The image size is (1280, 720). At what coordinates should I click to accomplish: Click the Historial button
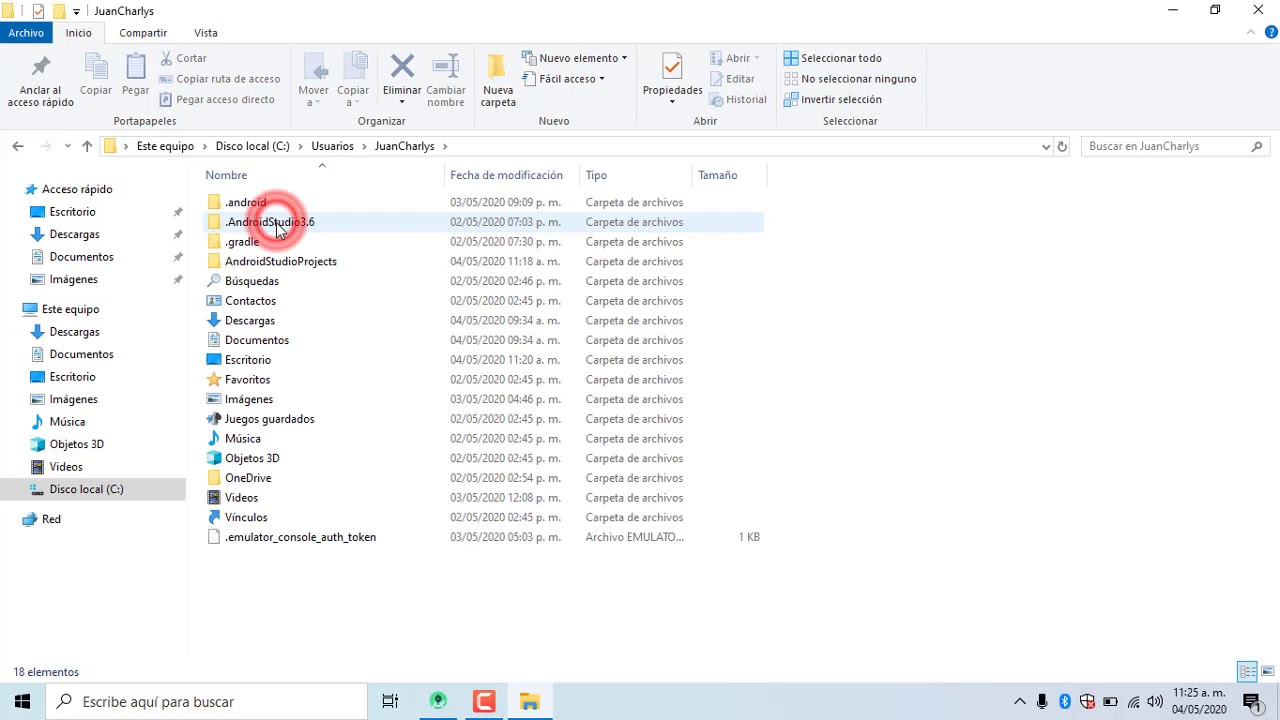point(738,100)
